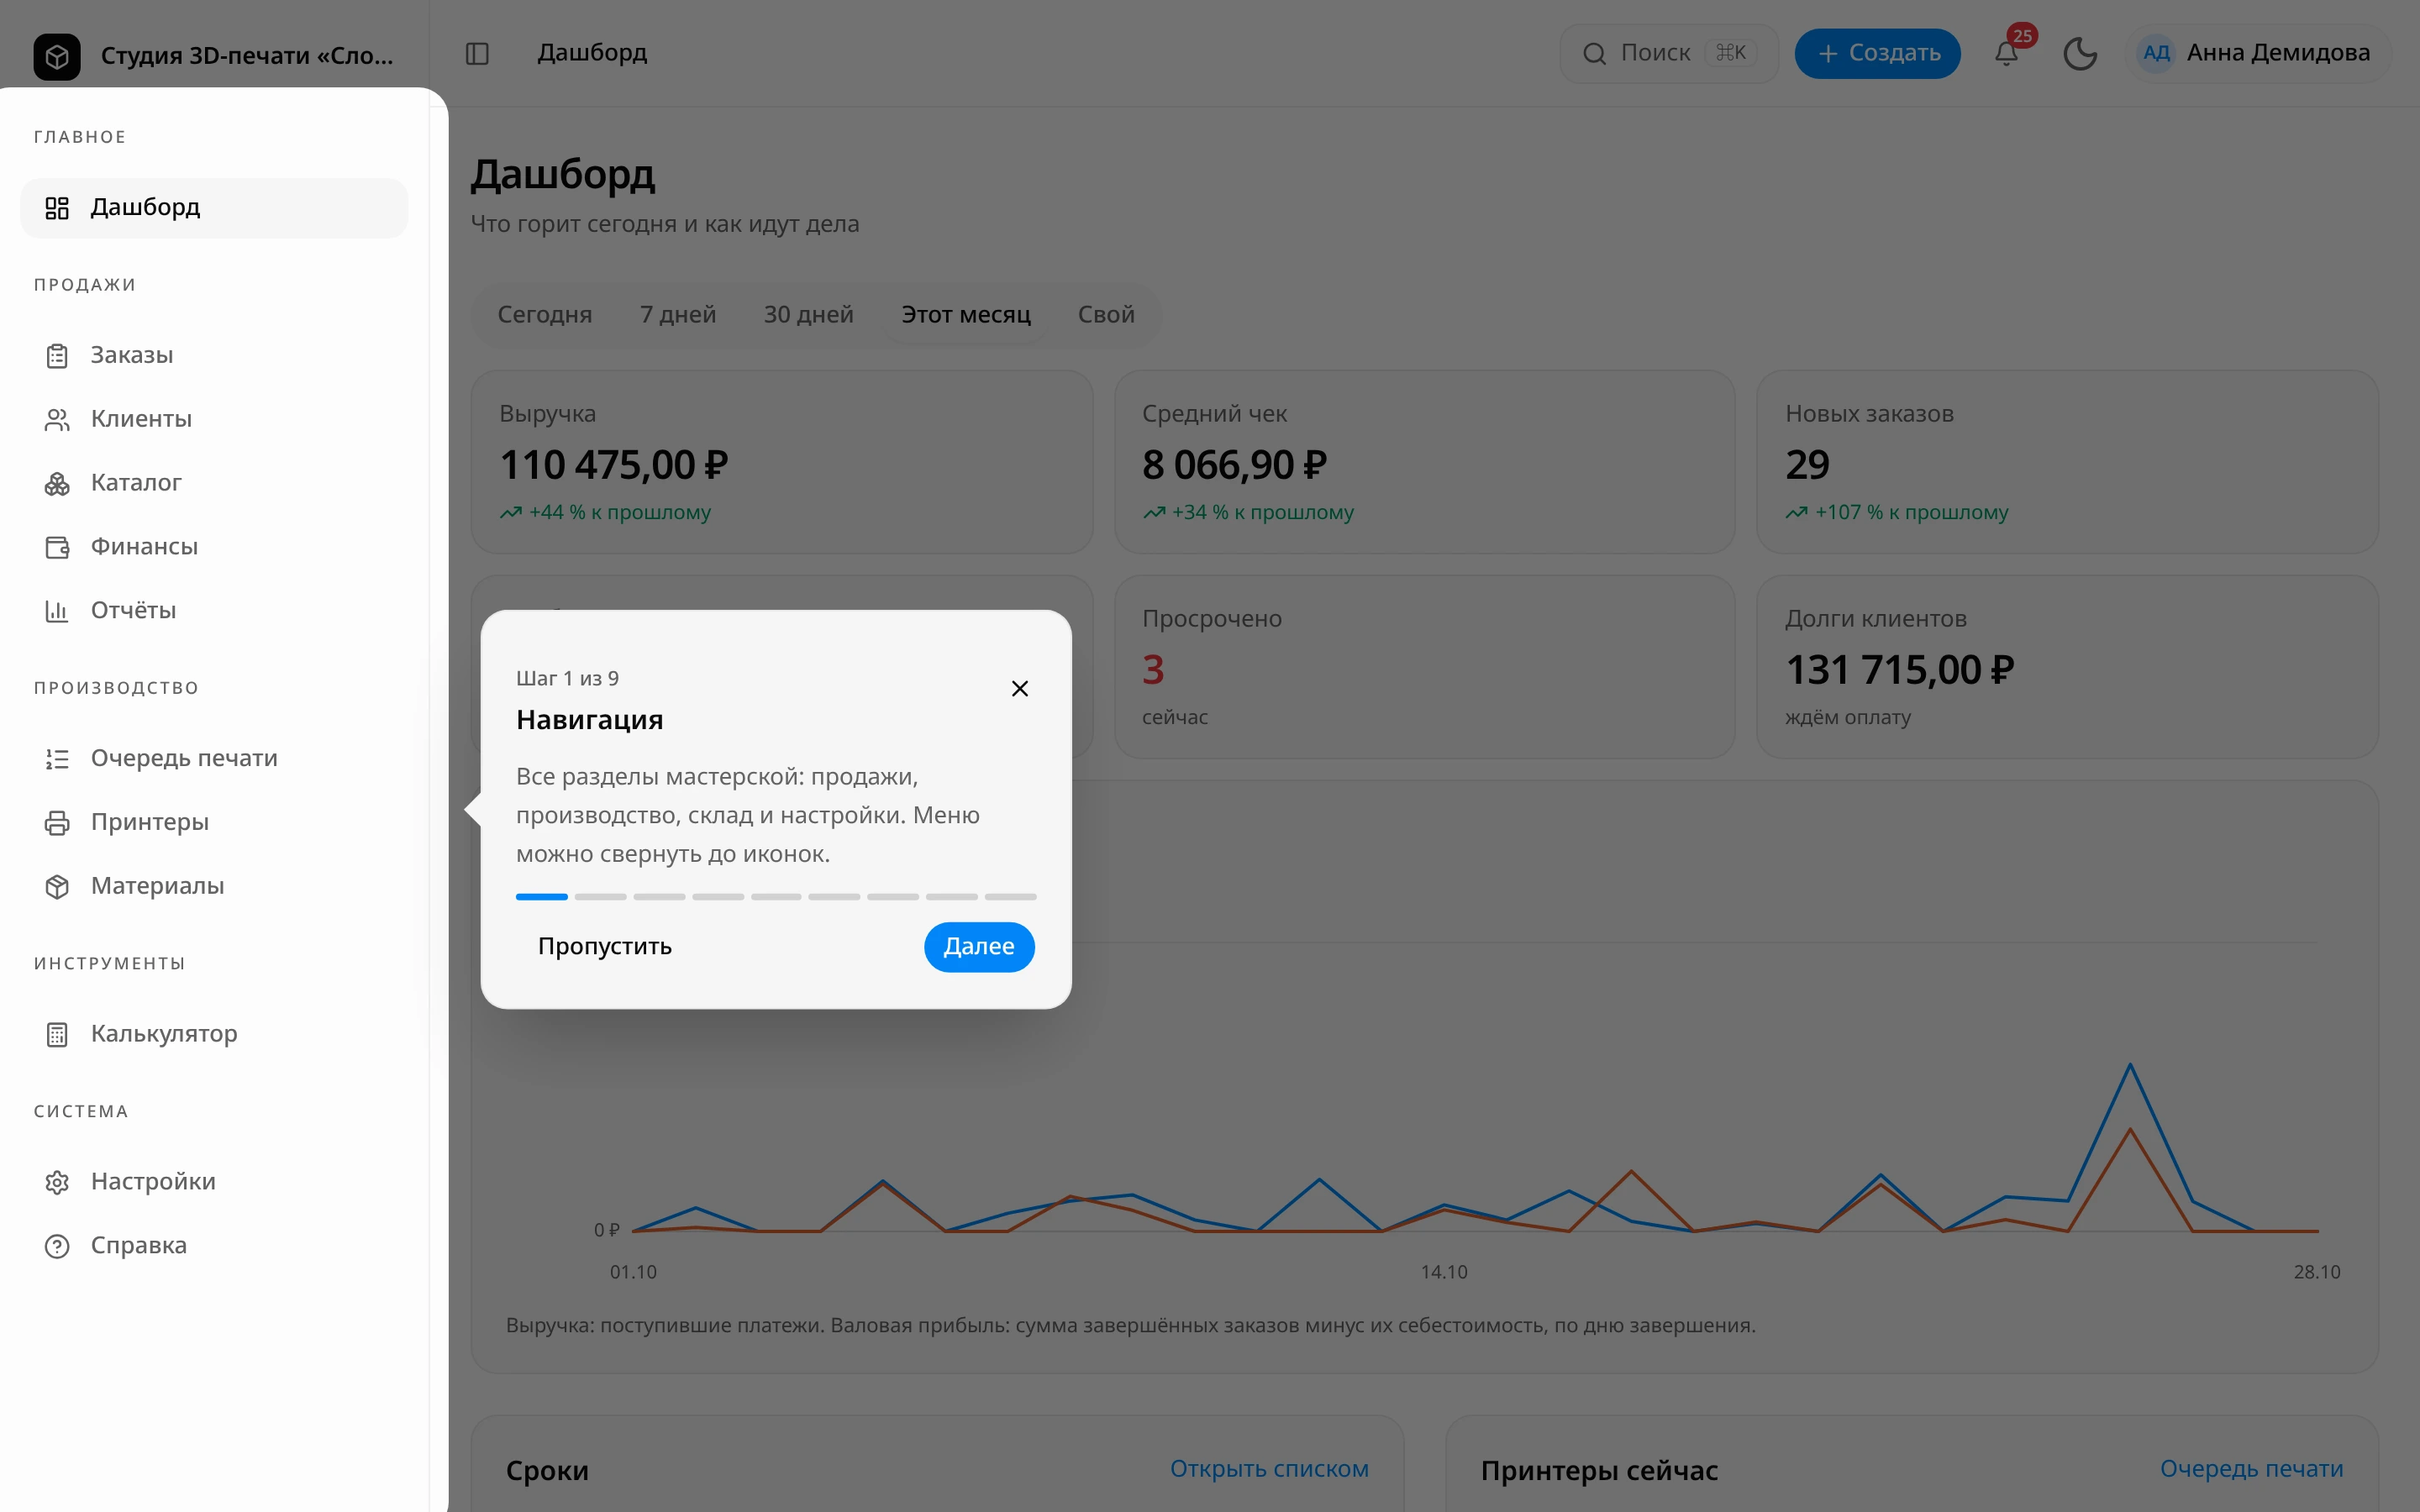This screenshot has height=1512, width=2420.
Task: Open the Открыть списком link
Action: click(1269, 1468)
